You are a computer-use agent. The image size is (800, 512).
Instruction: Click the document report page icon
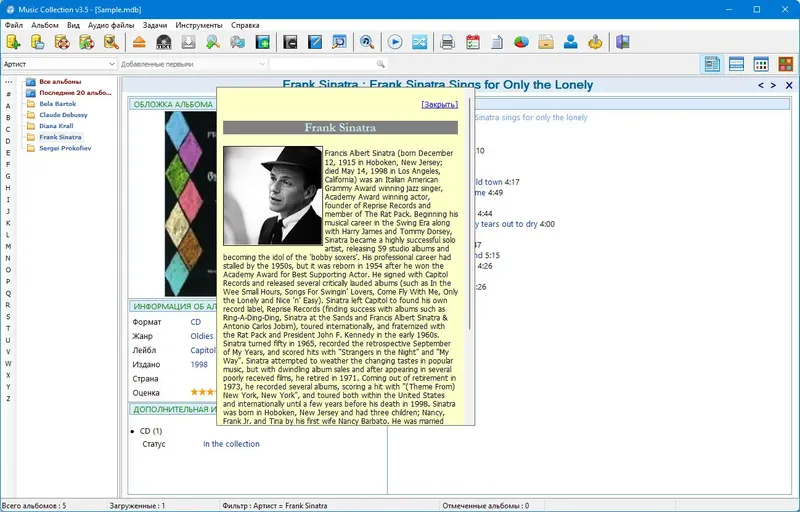497,42
